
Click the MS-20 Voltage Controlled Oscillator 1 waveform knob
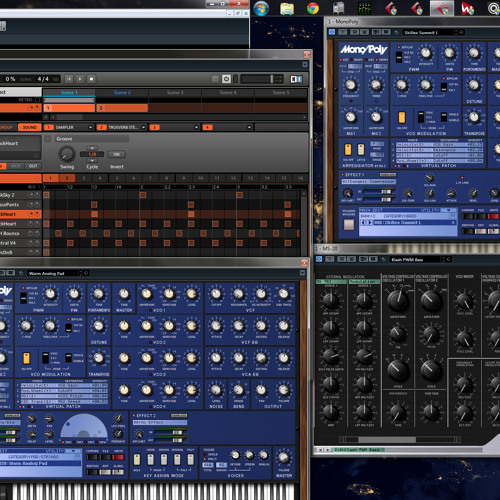[398, 301]
